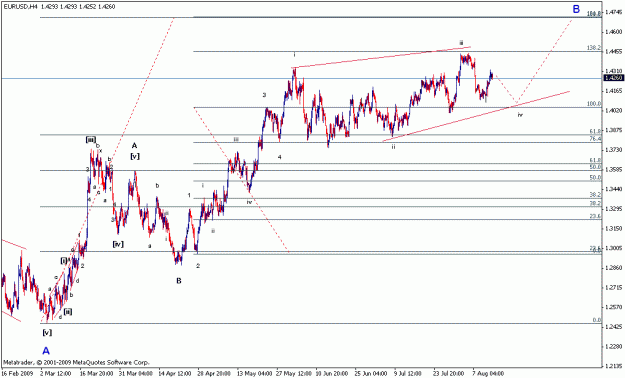The width and height of the screenshot is (625, 378).
Task: Click the 13 May 04:00 date label
Action: click(254, 374)
